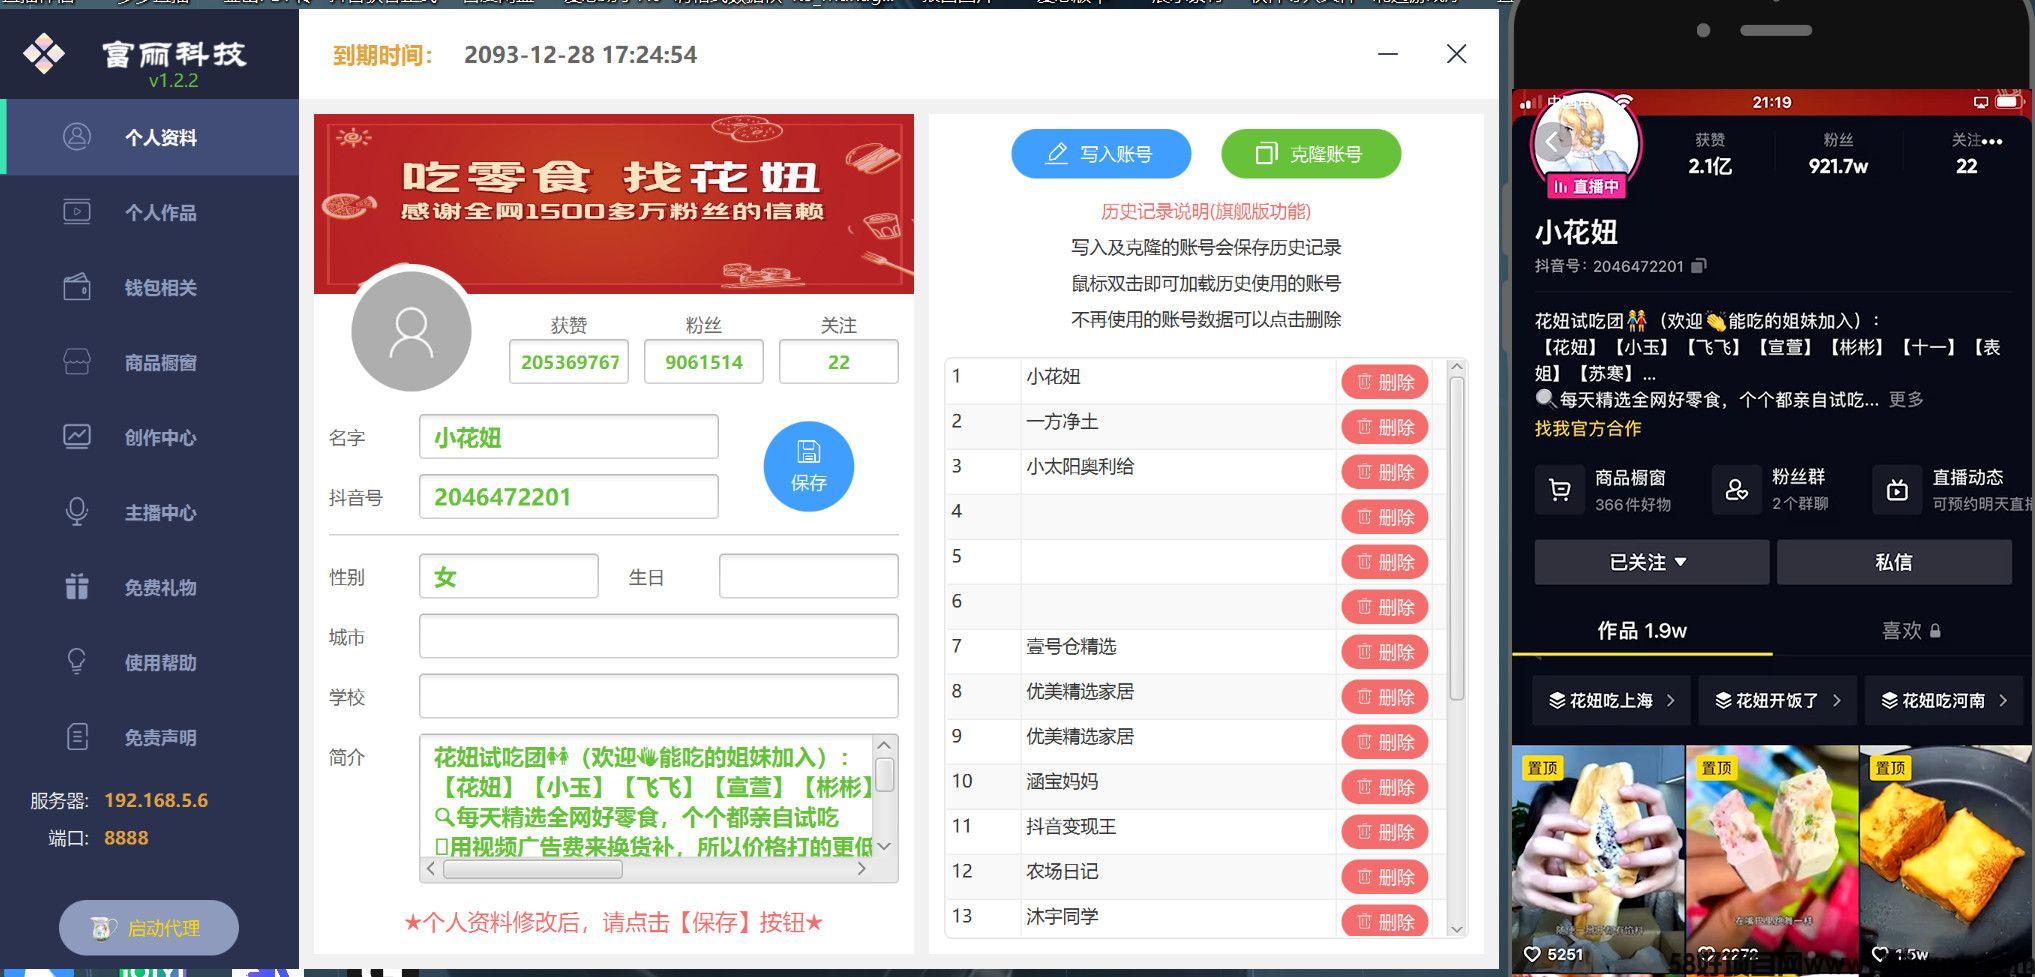Click the 找我官方合作 link
Screen dimensions: 2035x977
1588,428
